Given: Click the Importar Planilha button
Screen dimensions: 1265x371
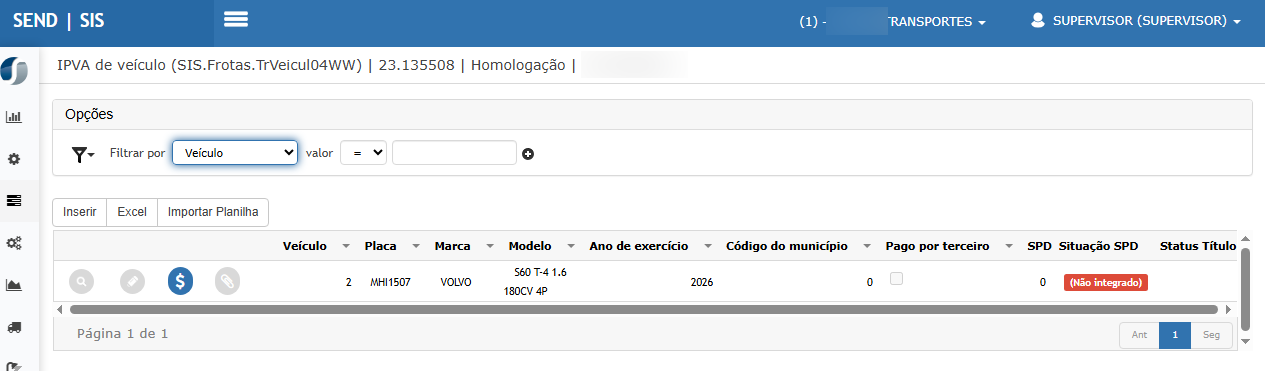Looking at the screenshot, I should point(213,212).
